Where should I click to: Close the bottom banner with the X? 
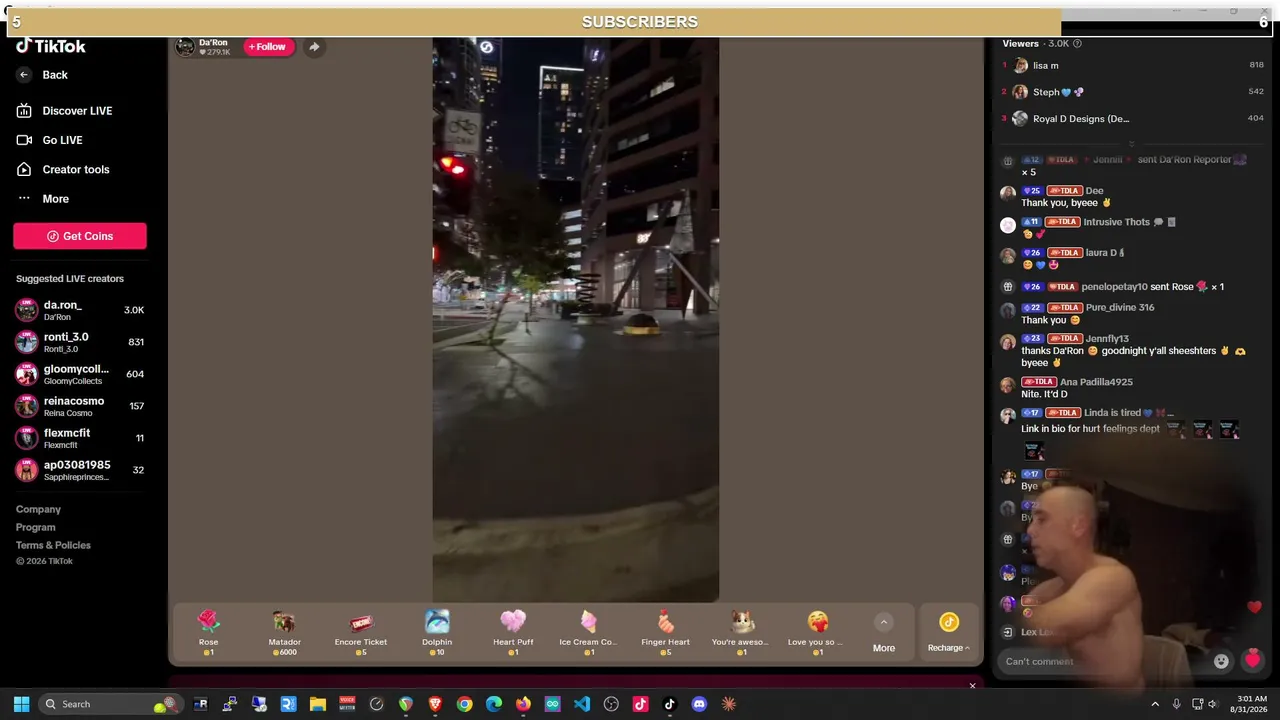tap(972, 686)
